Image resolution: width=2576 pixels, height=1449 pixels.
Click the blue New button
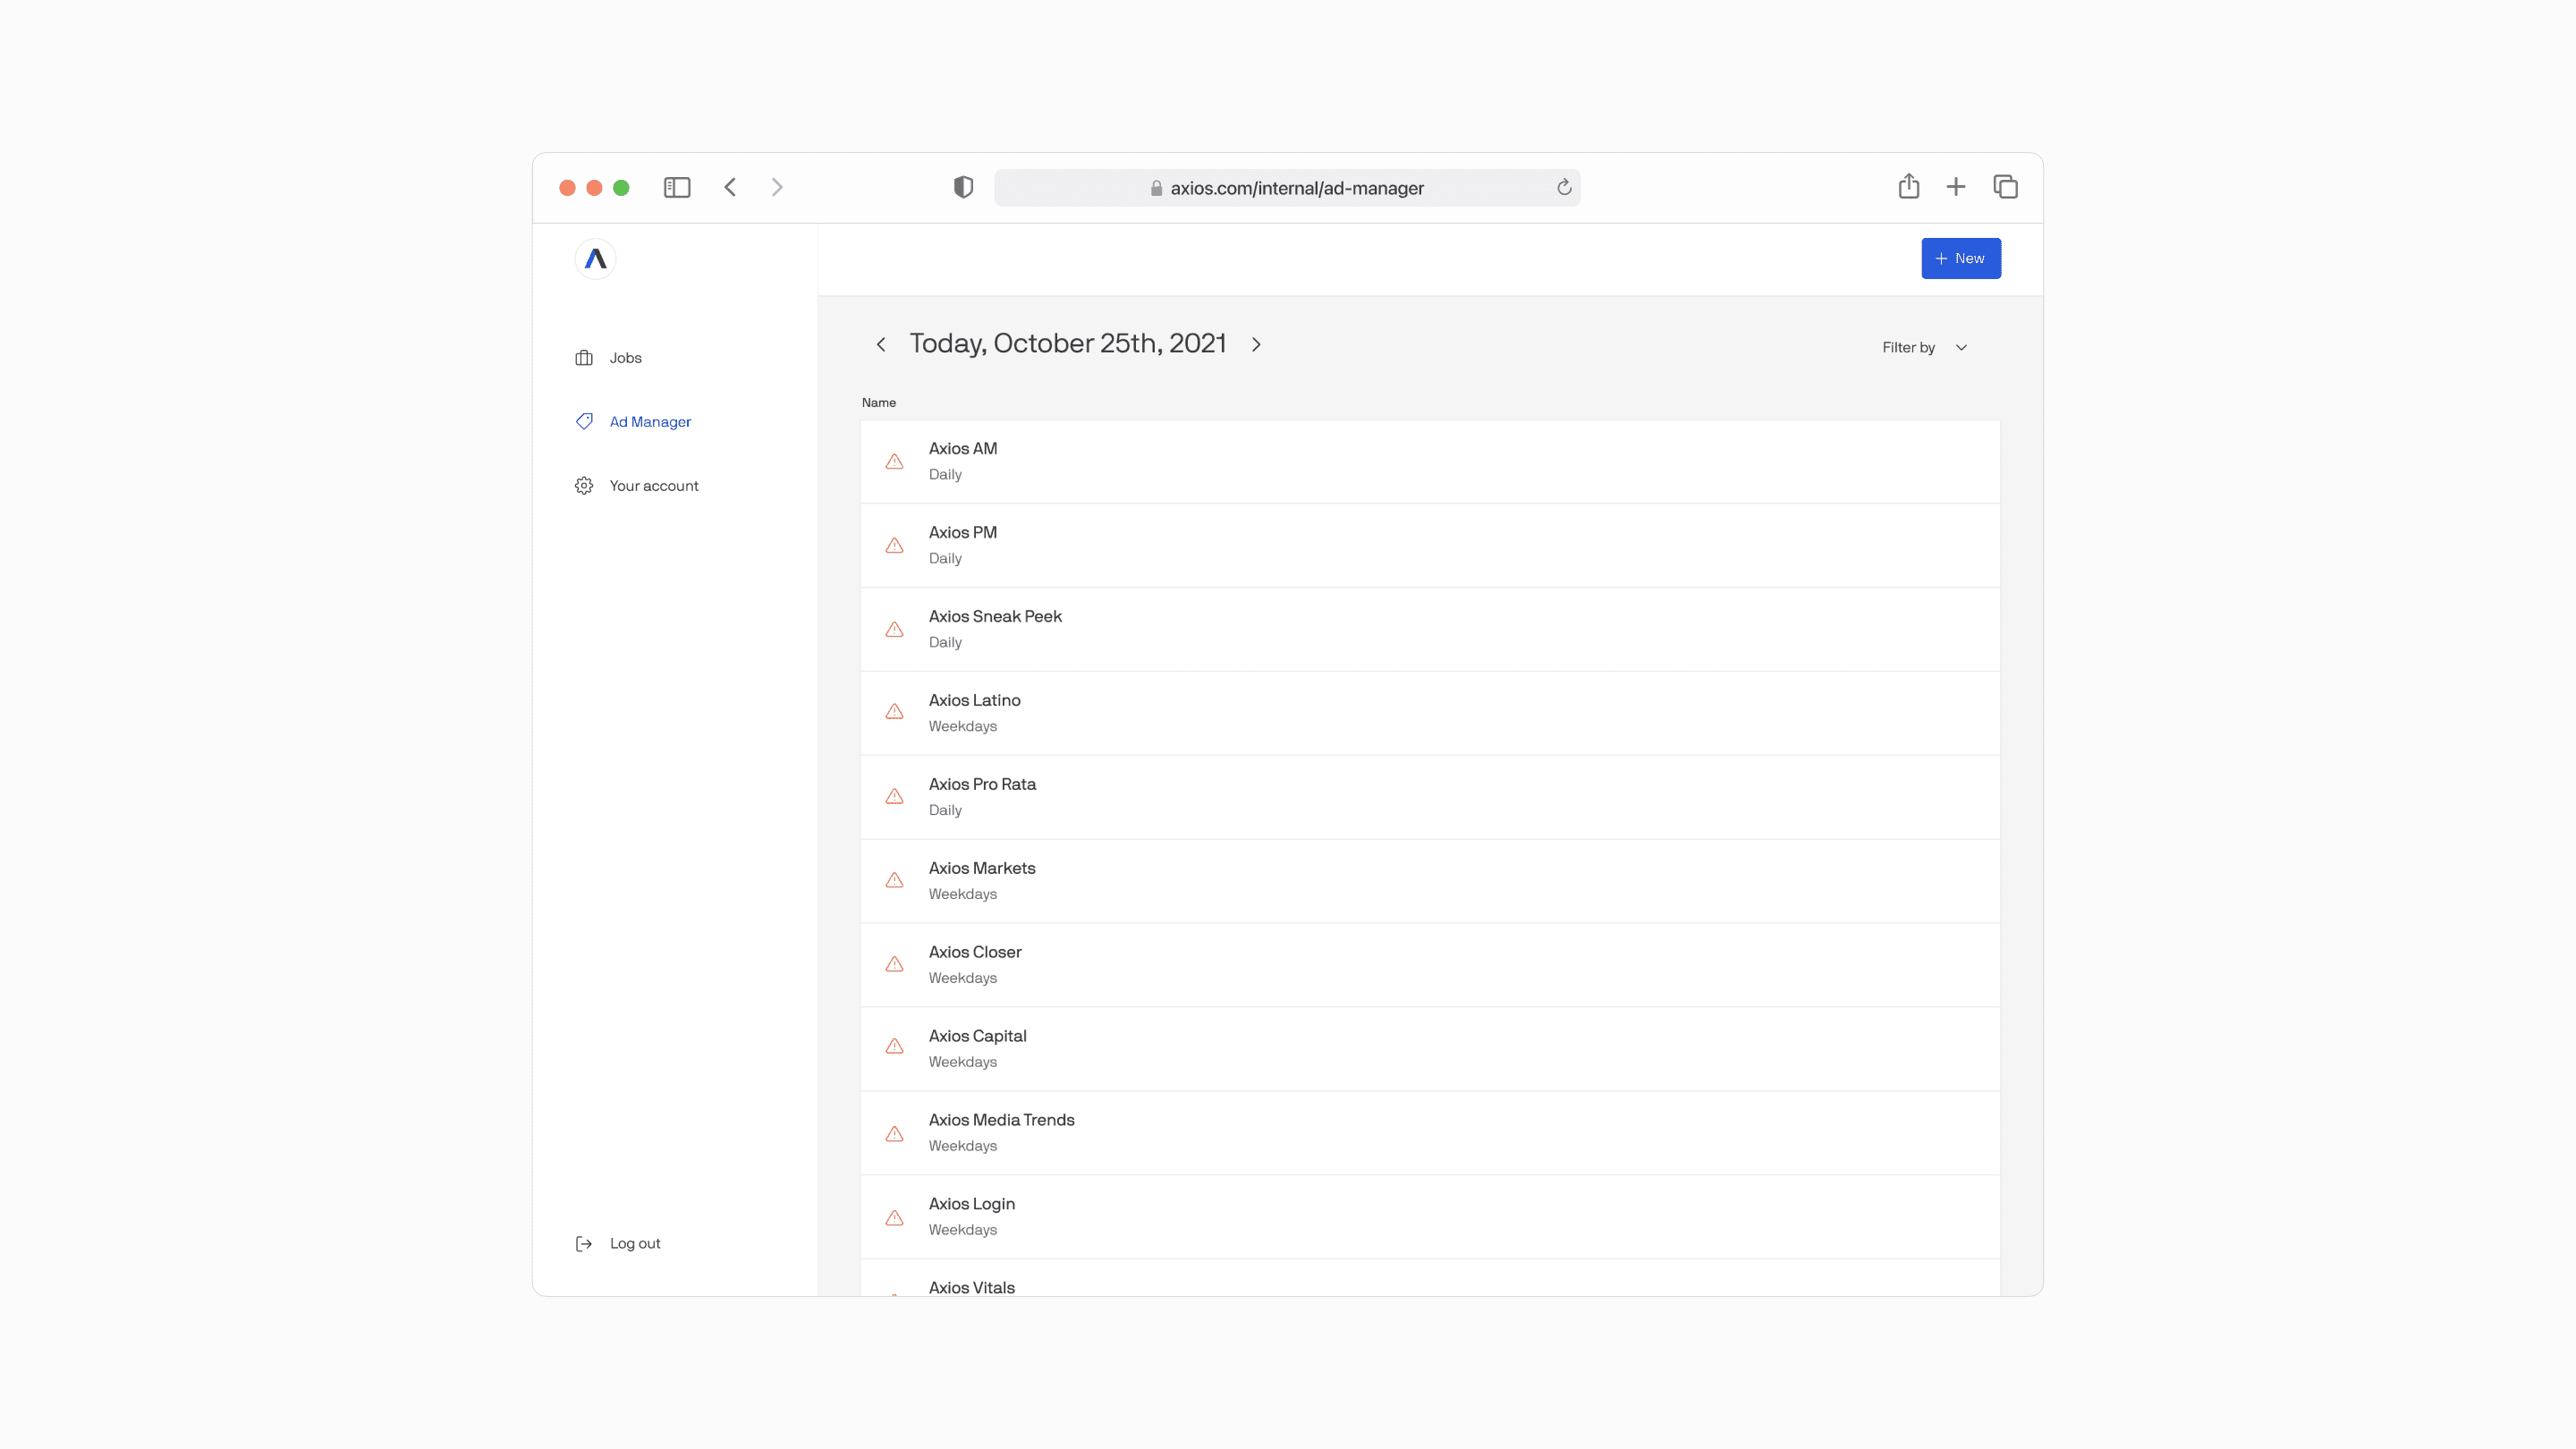coord(1961,258)
